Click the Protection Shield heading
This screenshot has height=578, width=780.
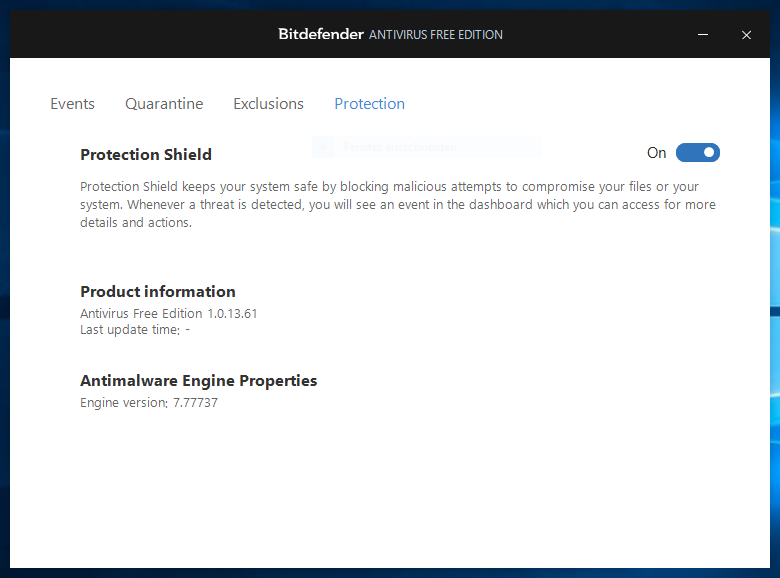pos(146,155)
